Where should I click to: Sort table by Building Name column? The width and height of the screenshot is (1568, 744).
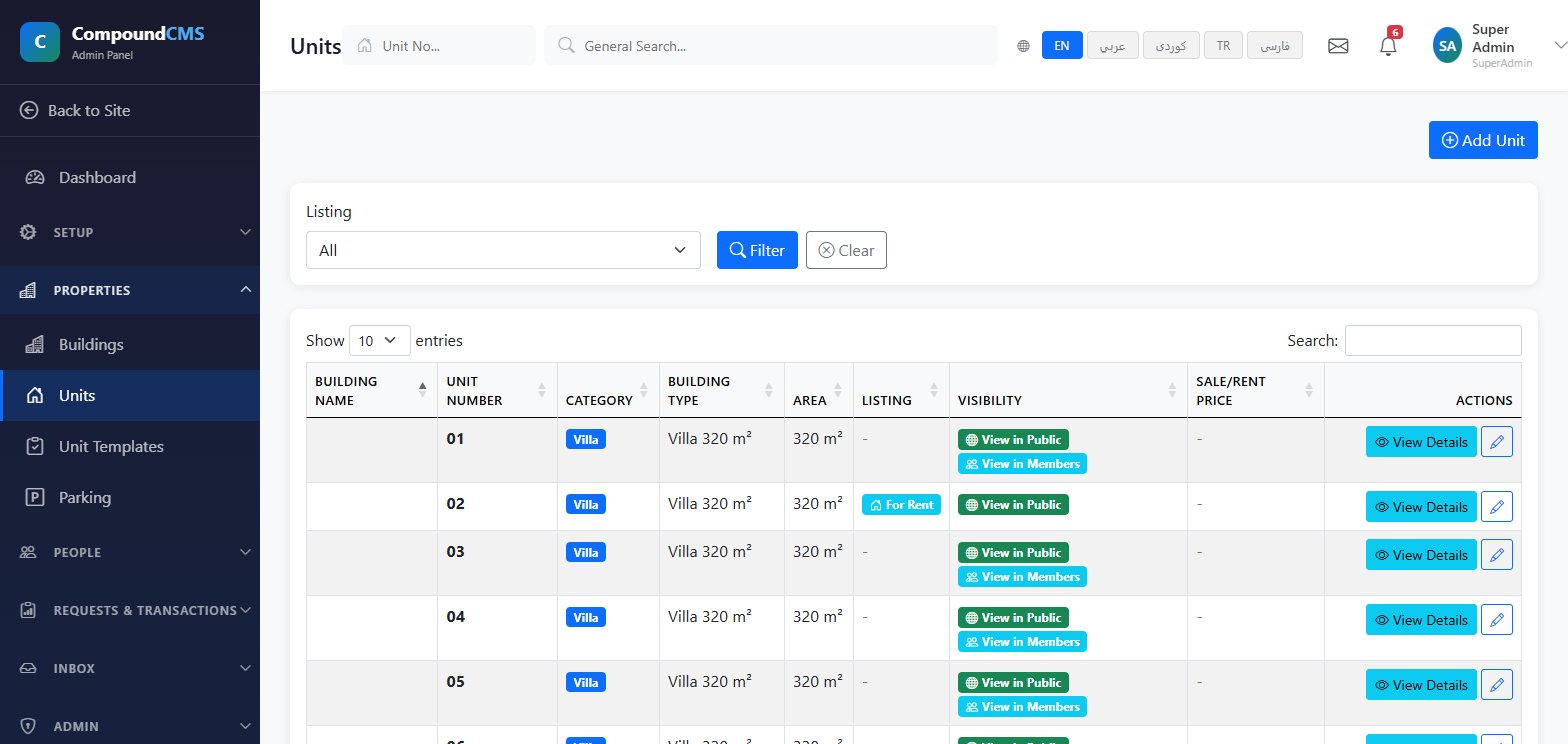pyautogui.click(x=371, y=390)
